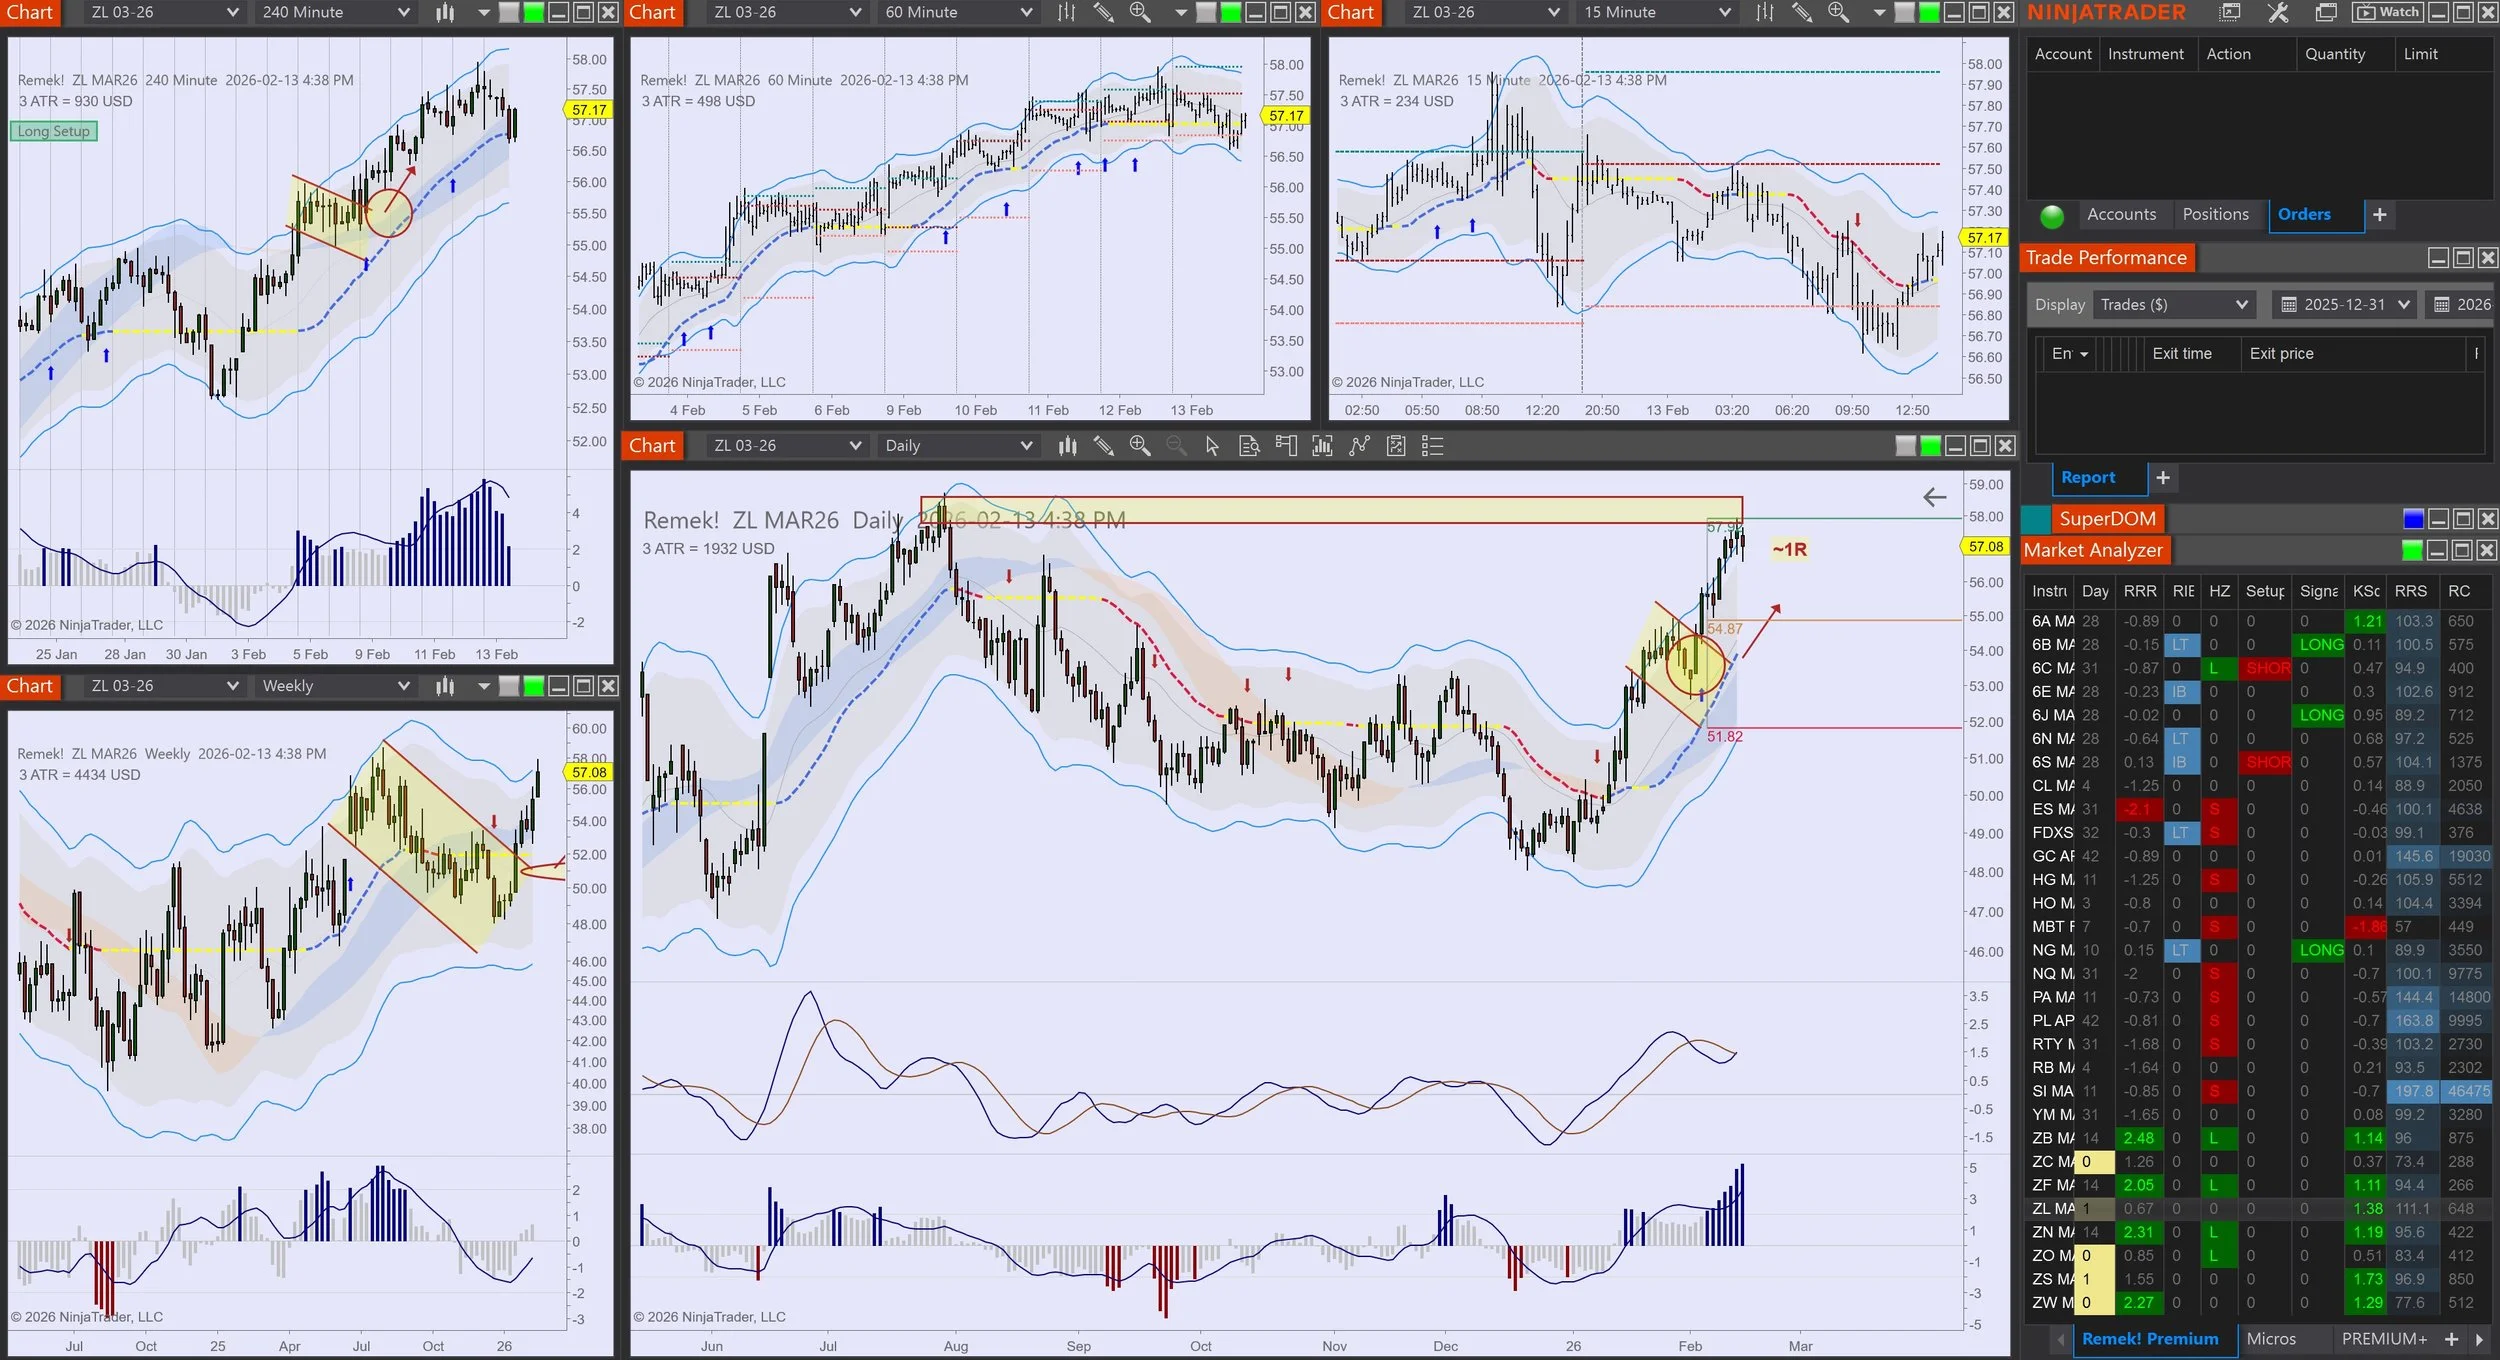
Task: Select the cursor pointer tool on Daily chart
Action: [1212, 446]
